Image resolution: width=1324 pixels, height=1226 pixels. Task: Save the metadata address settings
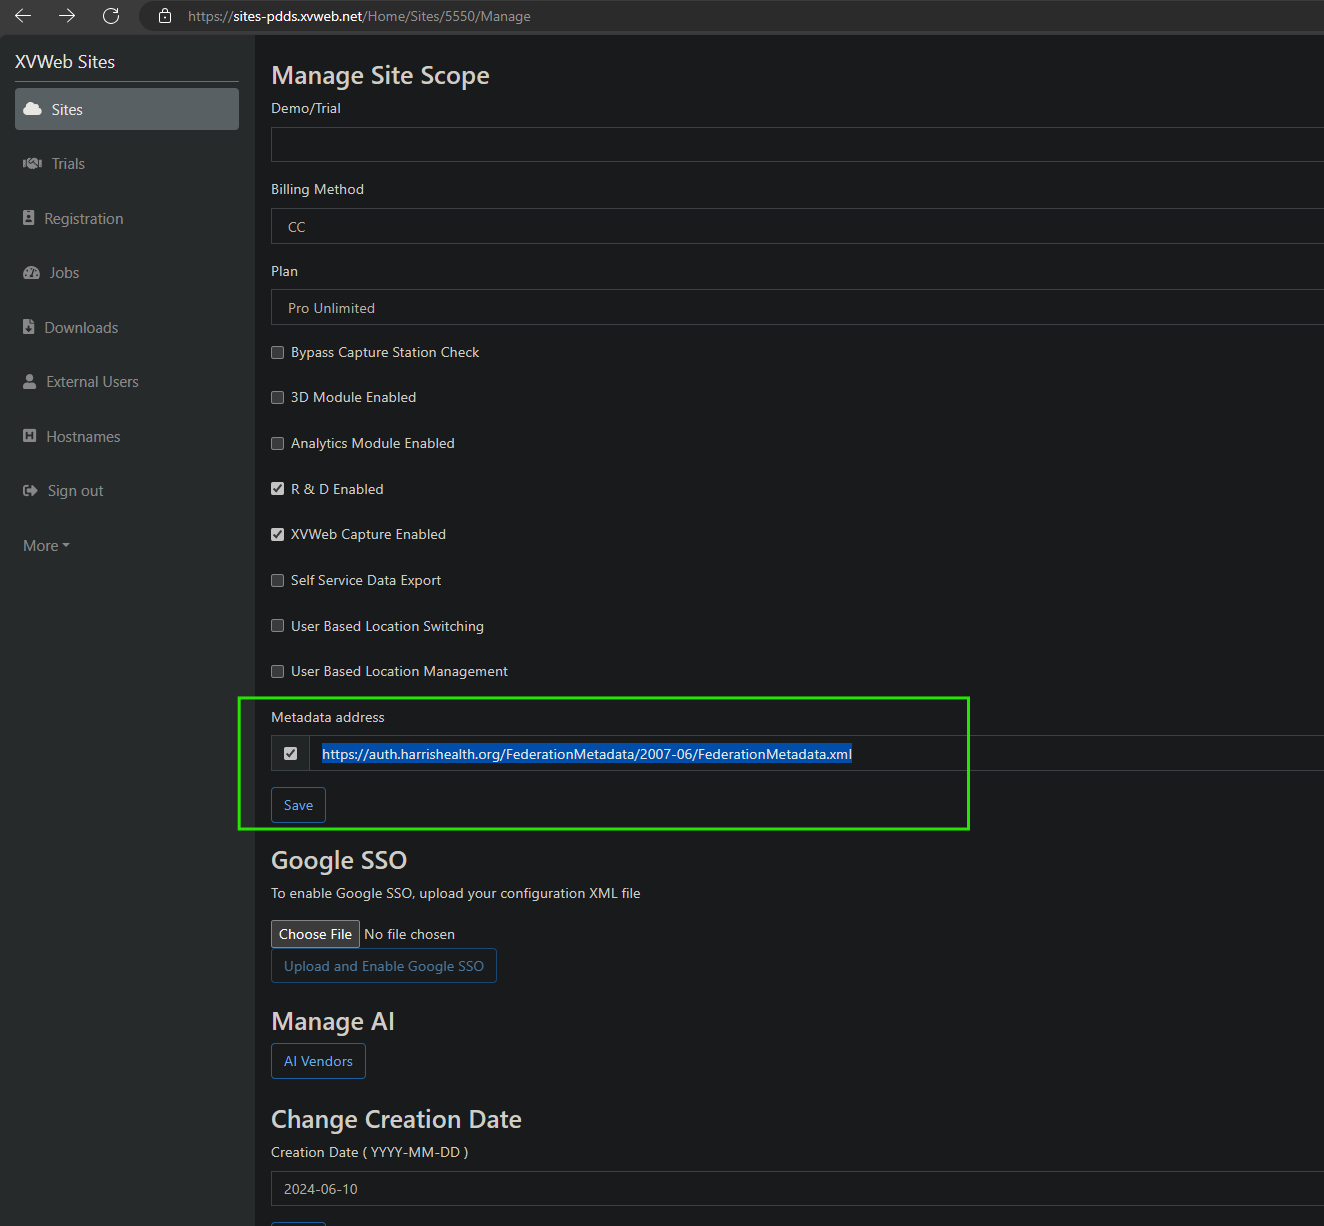pos(298,805)
